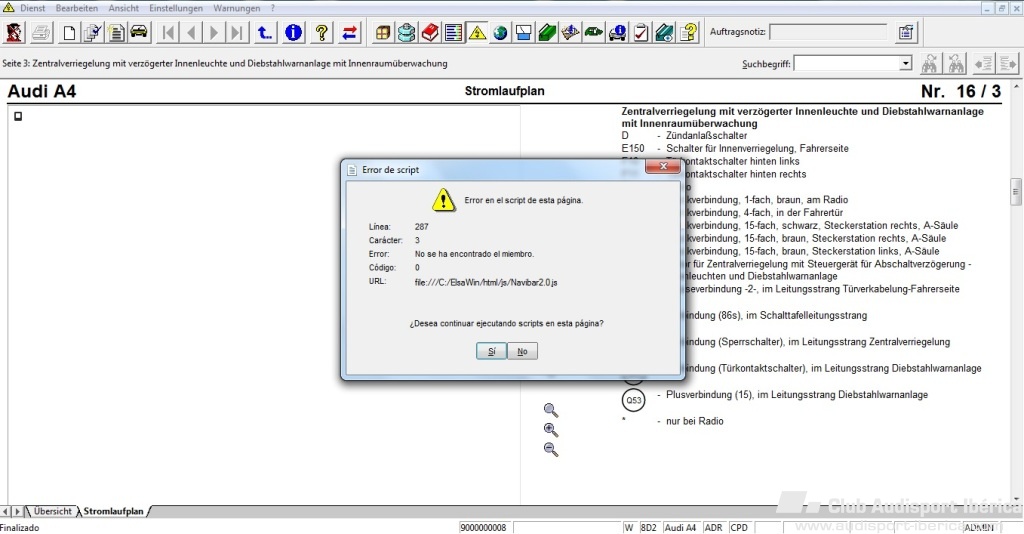
Task: Click magnifier icon above the zoom-in icon
Action: pyautogui.click(x=551, y=410)
